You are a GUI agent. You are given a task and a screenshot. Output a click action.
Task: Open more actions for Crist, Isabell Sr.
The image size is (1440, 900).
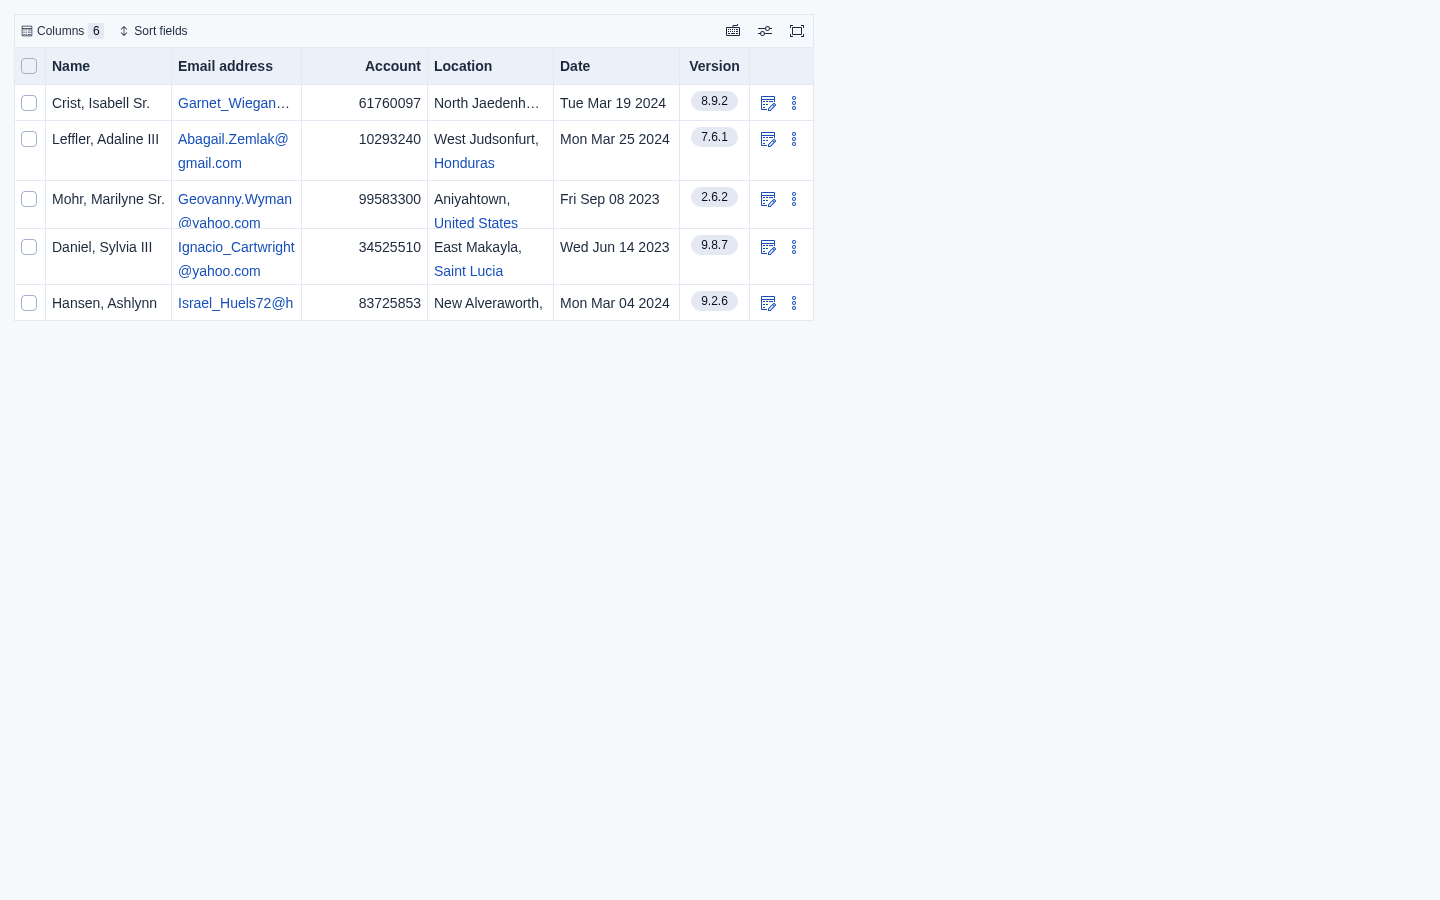point(794,103)
